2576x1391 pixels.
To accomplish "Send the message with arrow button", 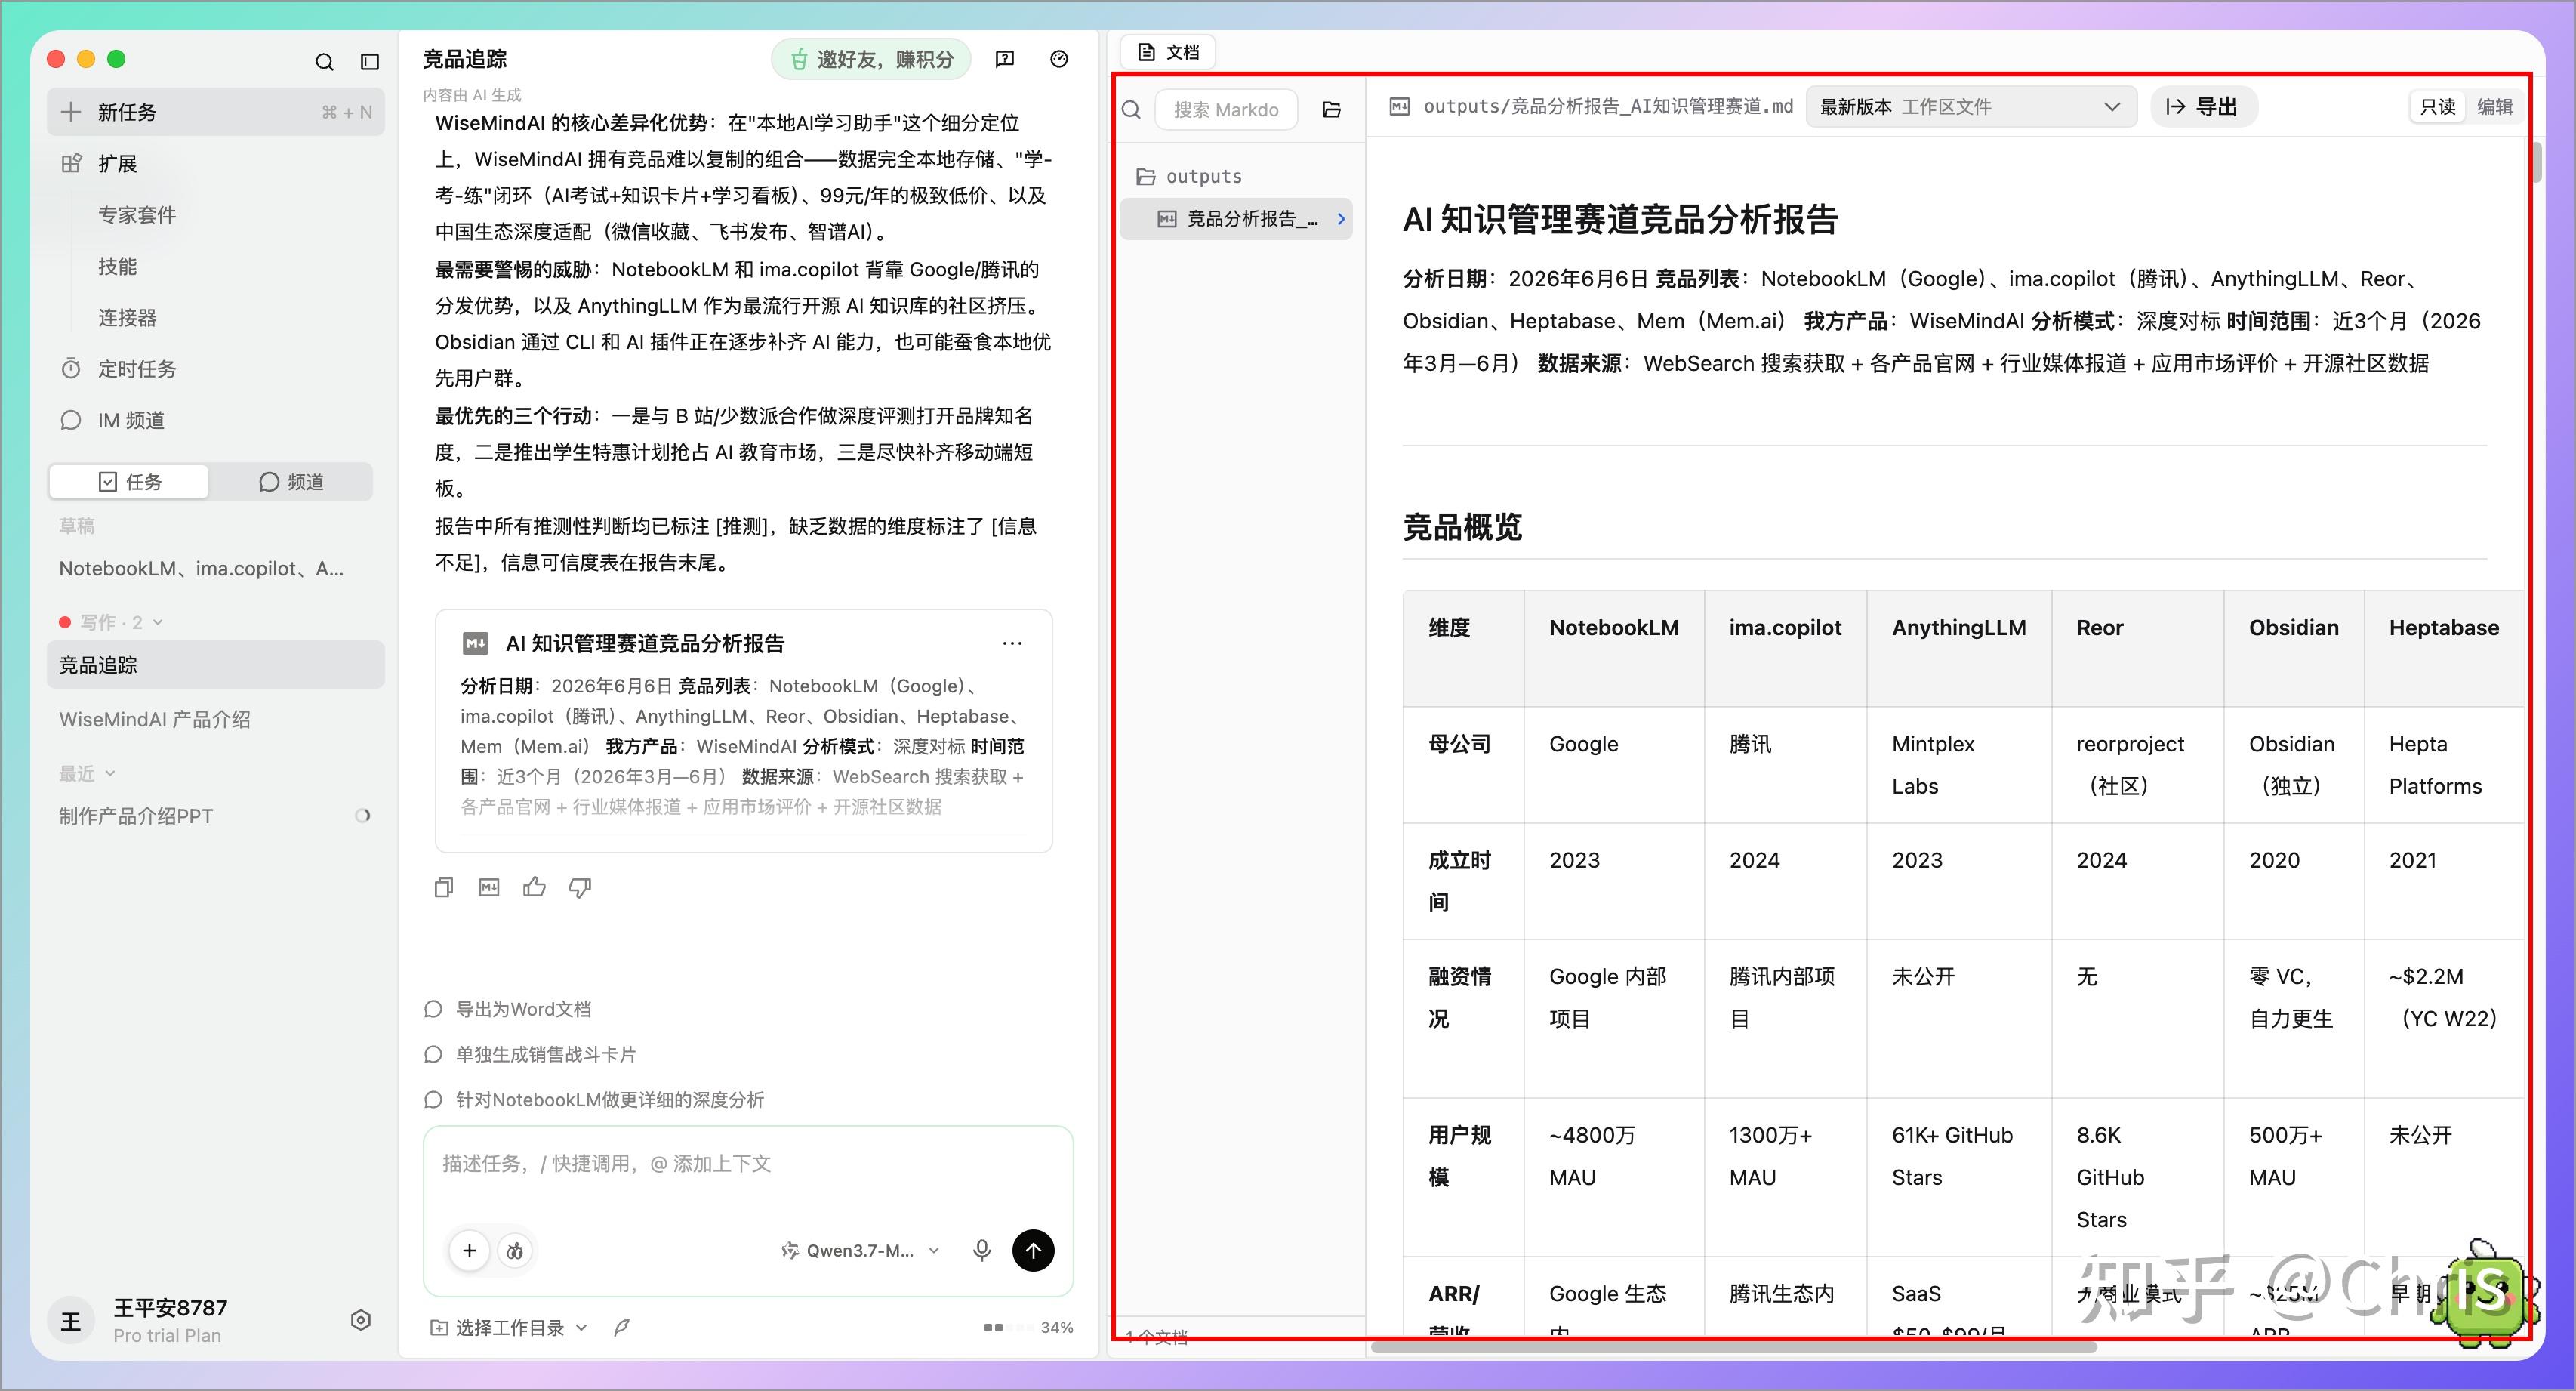I will [1033, 1250].
